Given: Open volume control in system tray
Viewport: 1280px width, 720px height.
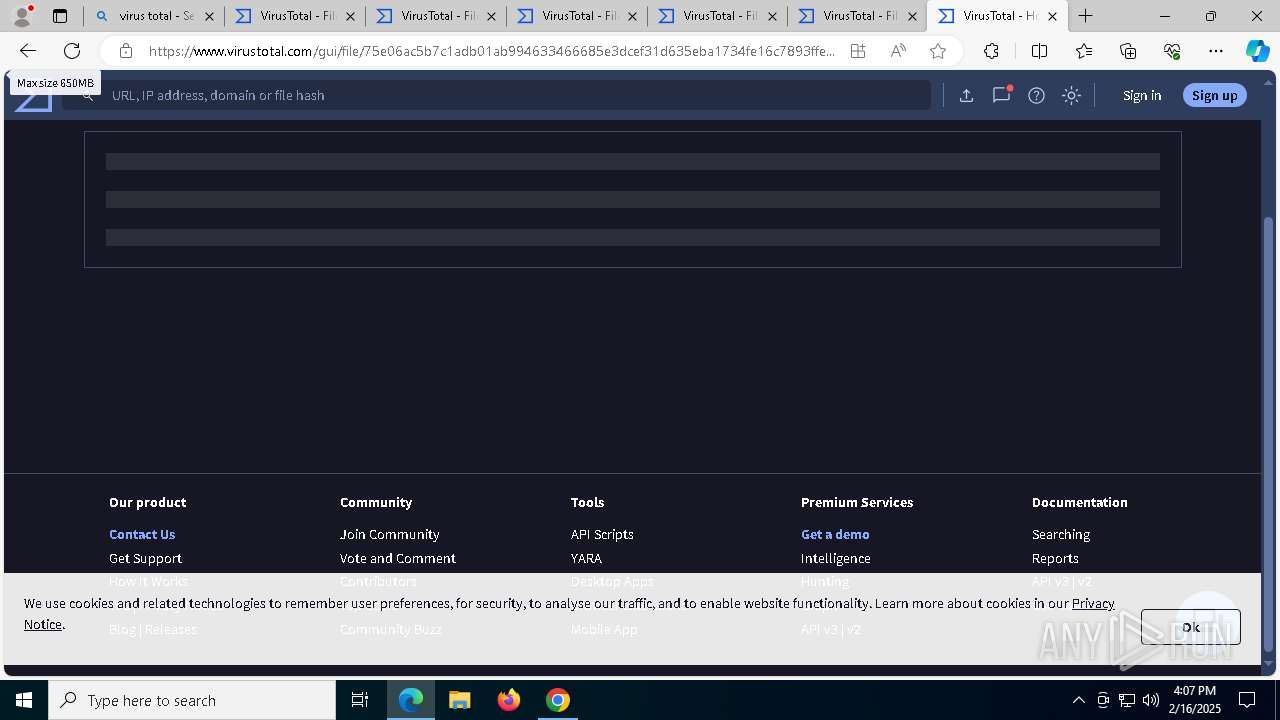Looking at the screenshot, I should coord(1150,700).
